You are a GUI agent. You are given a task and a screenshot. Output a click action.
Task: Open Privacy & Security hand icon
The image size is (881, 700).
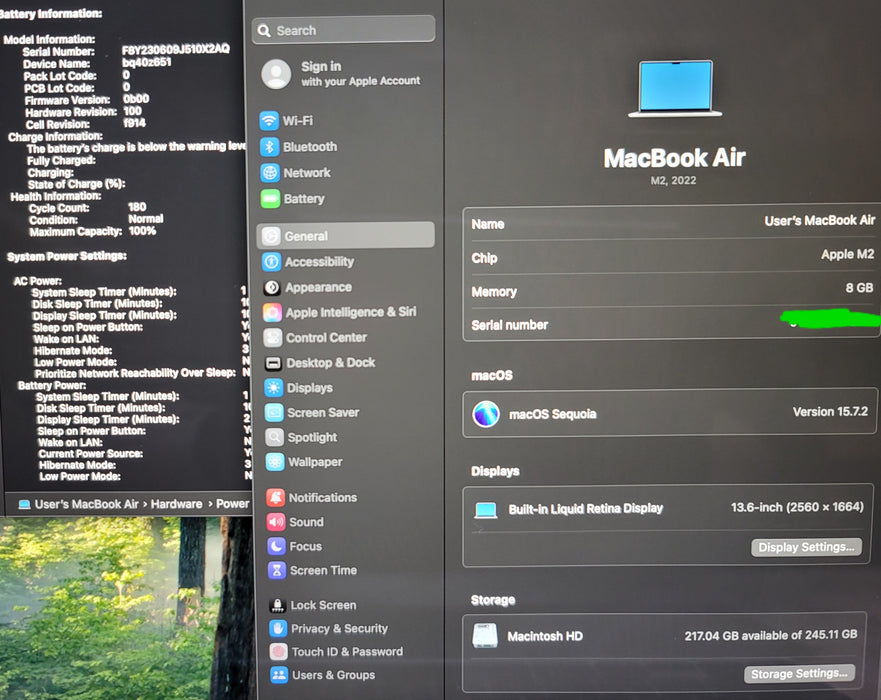[x=278, y=629]
